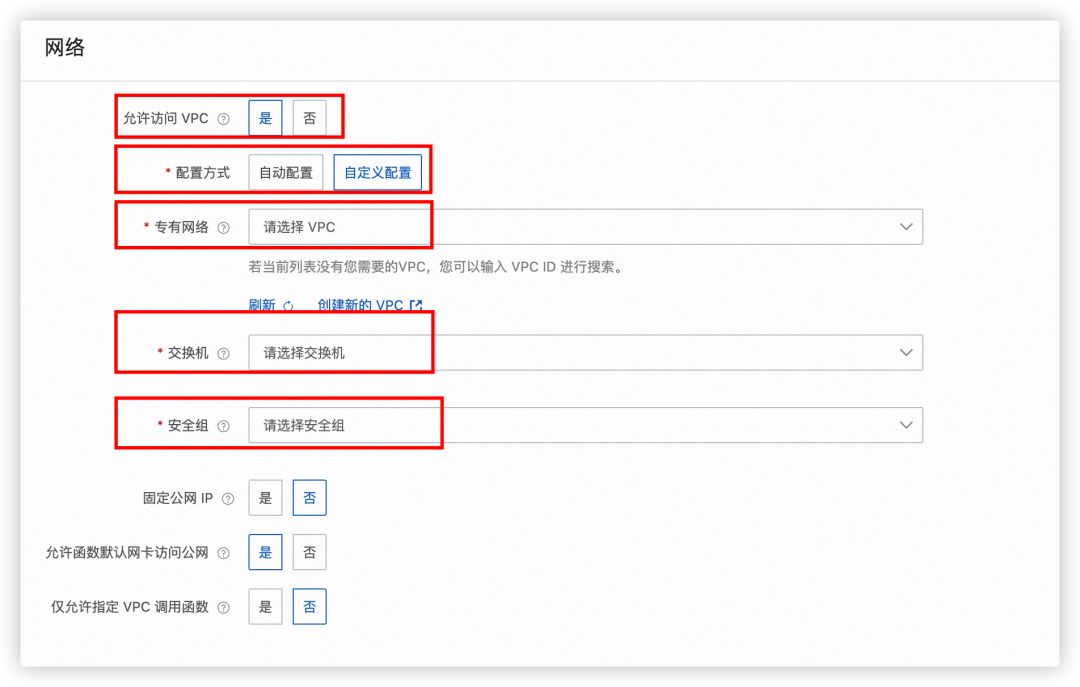Open the 请选择 VPC dropdown
The image size is (1080, 687).
point(585,227)
